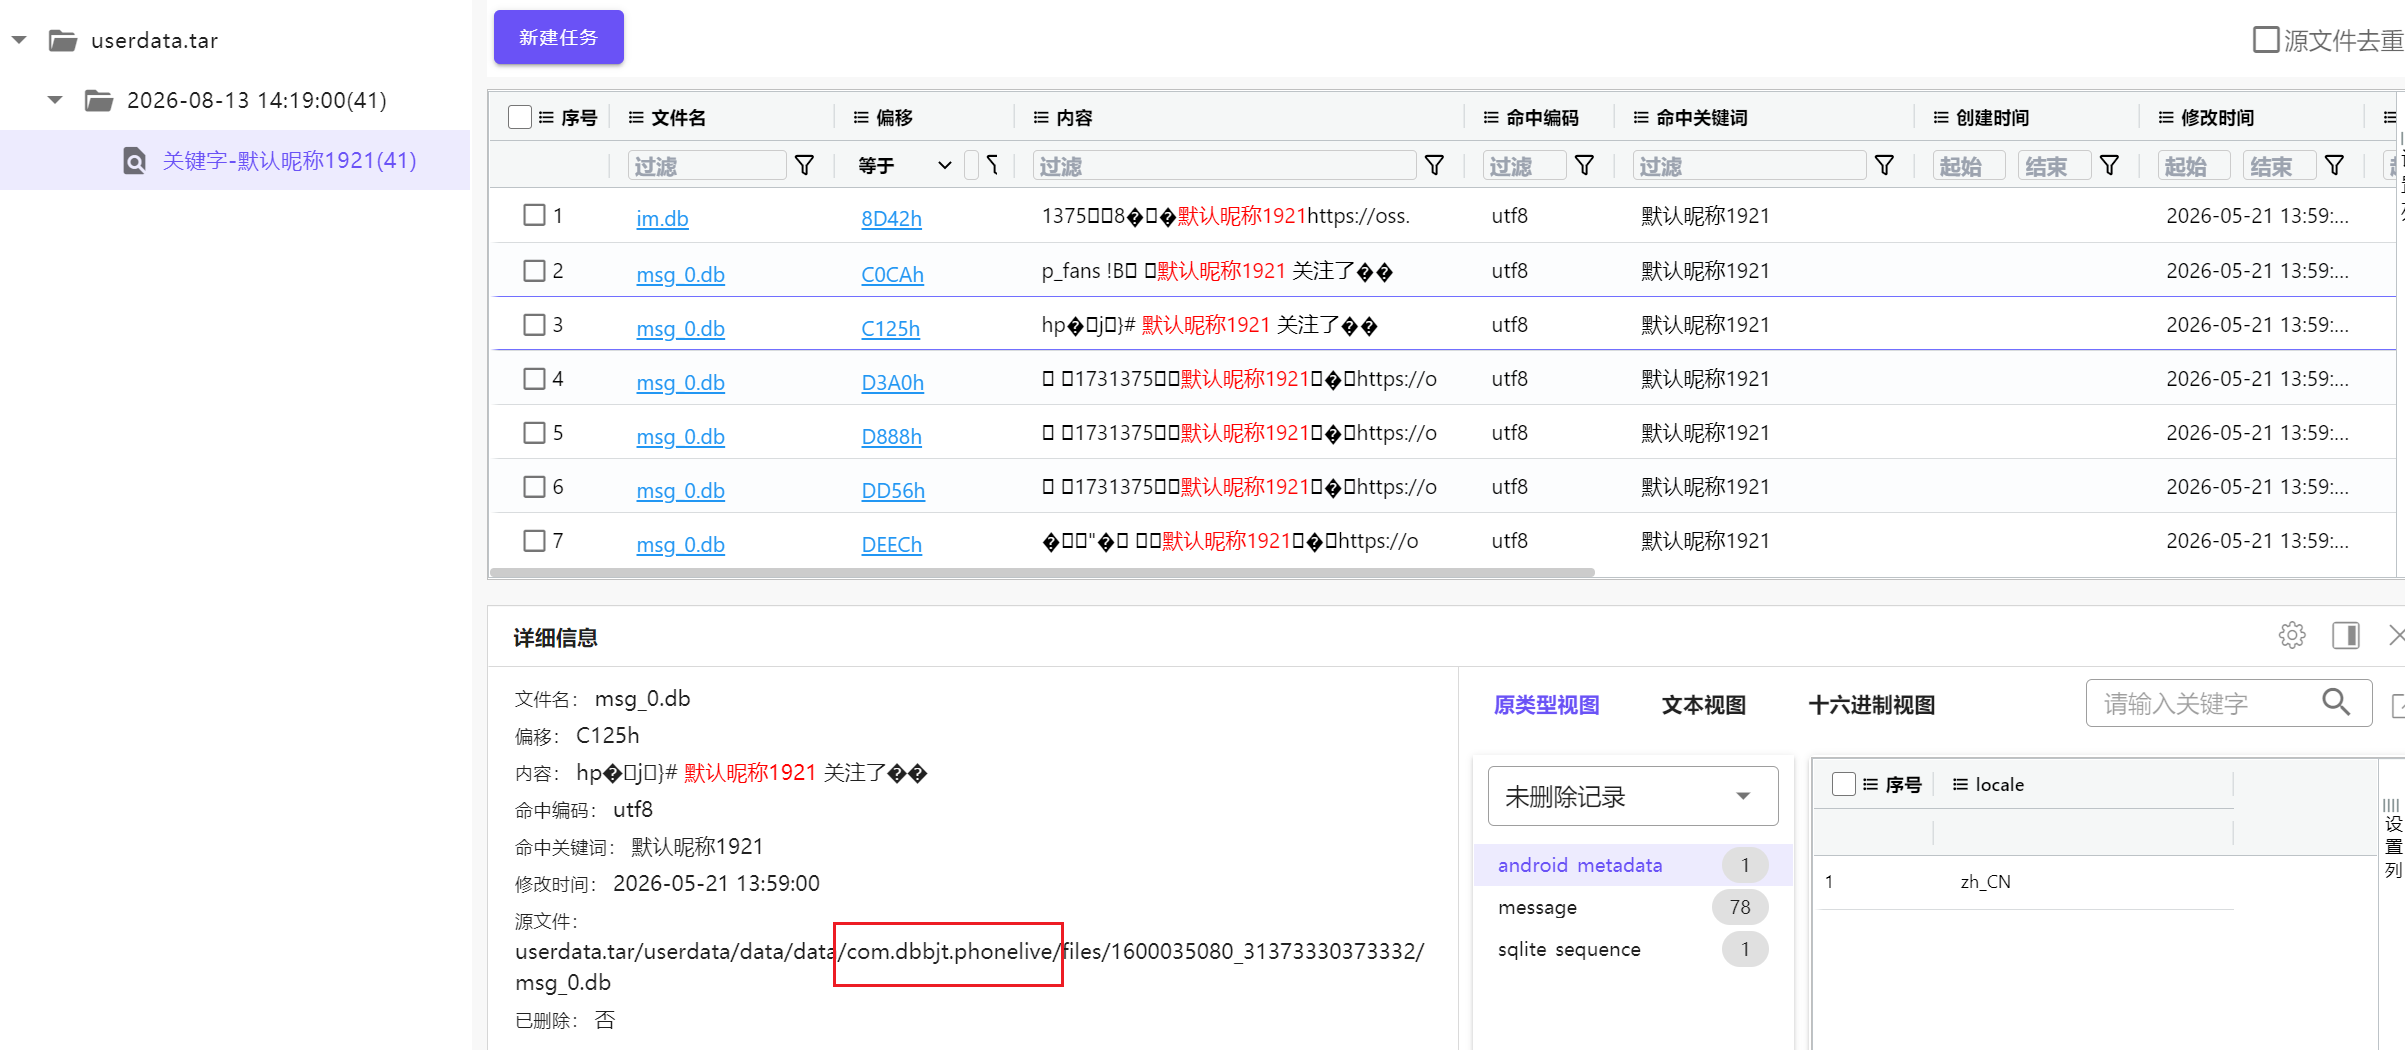Viewport: 2405px width, 1050px height.
Task: Open the msg_0.db link in row 4
Action: pyautogui.click(x=680, y=382)
